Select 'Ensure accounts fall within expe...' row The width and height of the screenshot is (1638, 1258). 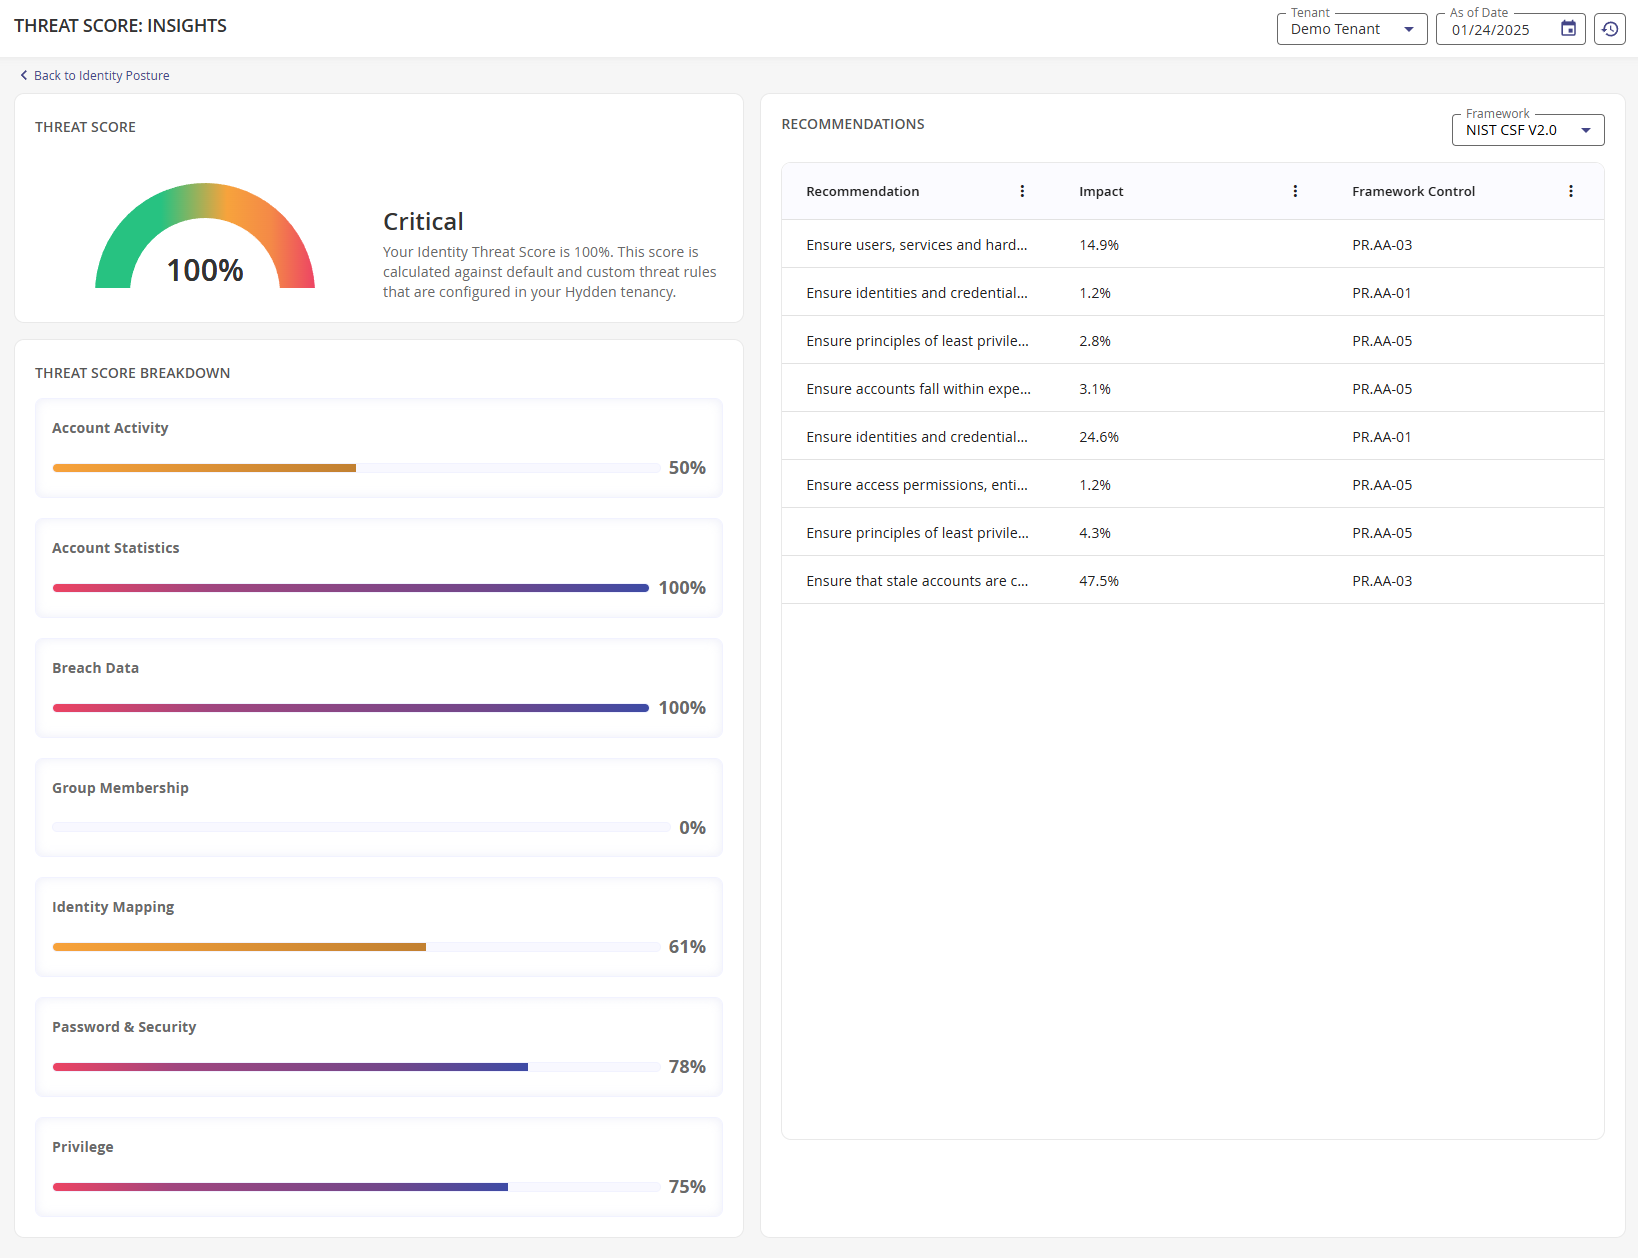[x=1193, y=388]
